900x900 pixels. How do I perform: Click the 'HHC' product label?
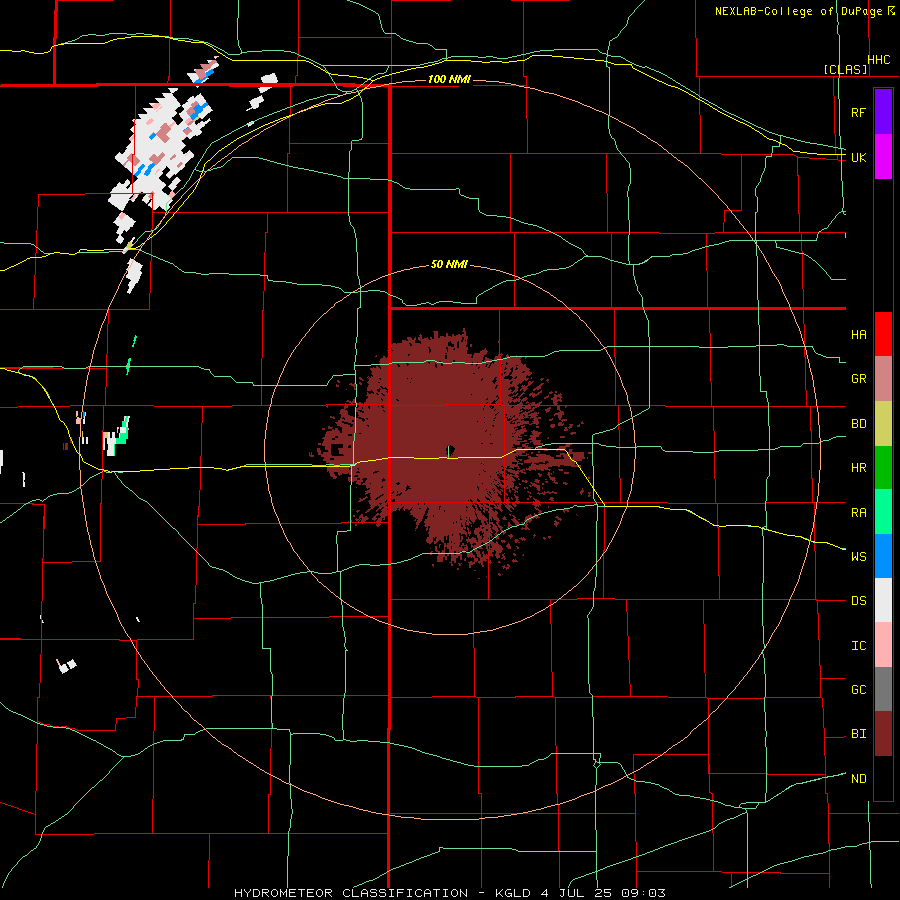click(878, 60)
